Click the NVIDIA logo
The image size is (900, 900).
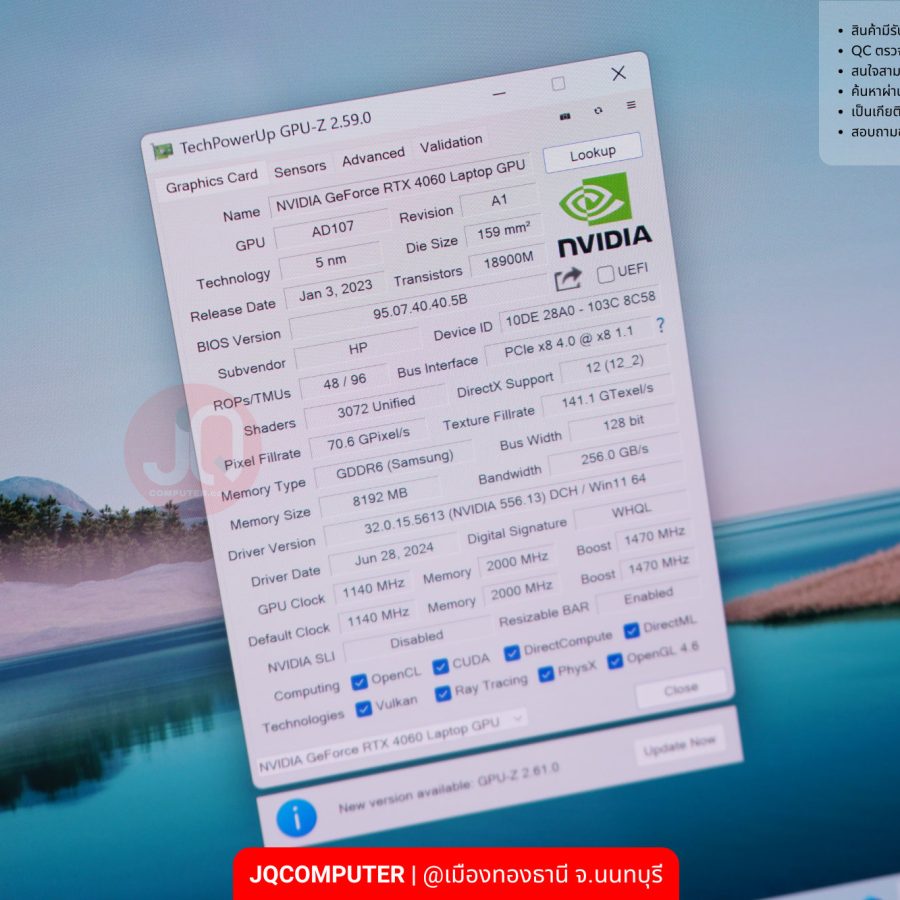603,216
